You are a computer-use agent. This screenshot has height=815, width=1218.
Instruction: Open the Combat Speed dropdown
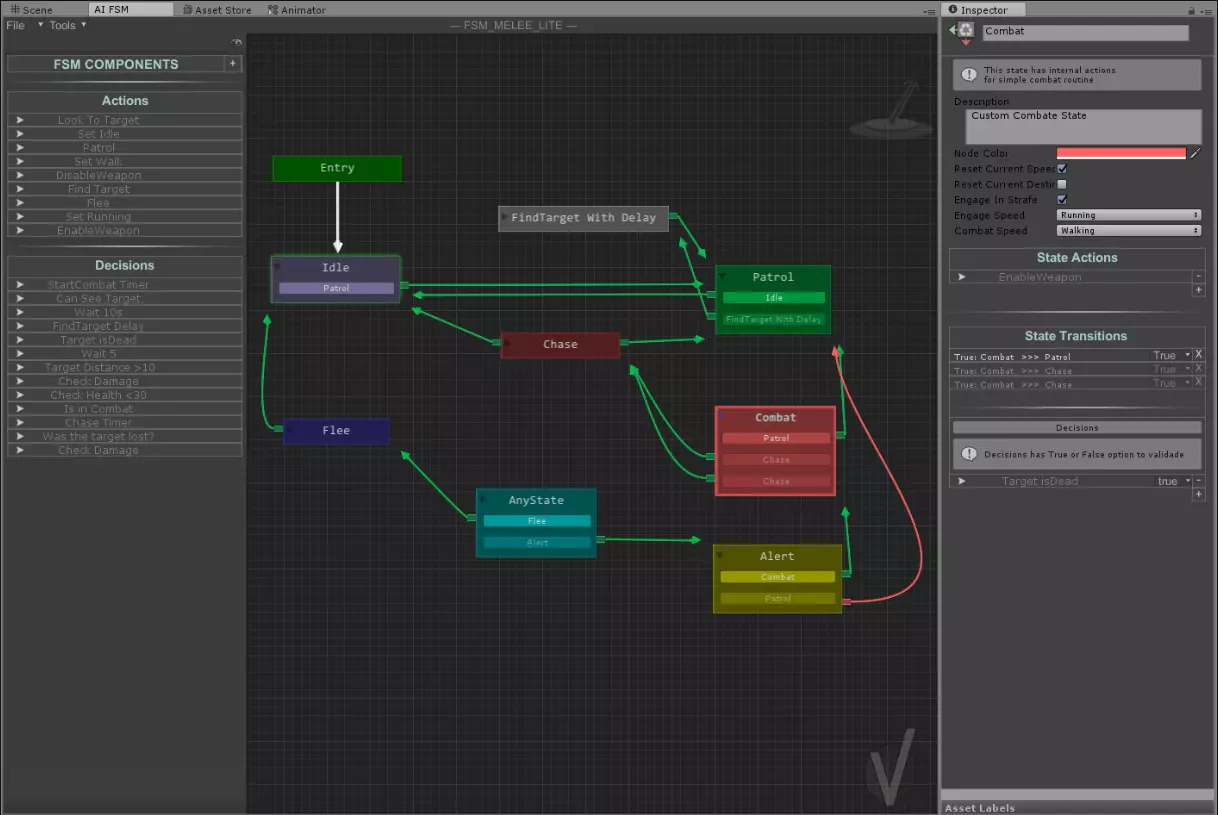pyautogui.click(x=1128, y=231)
